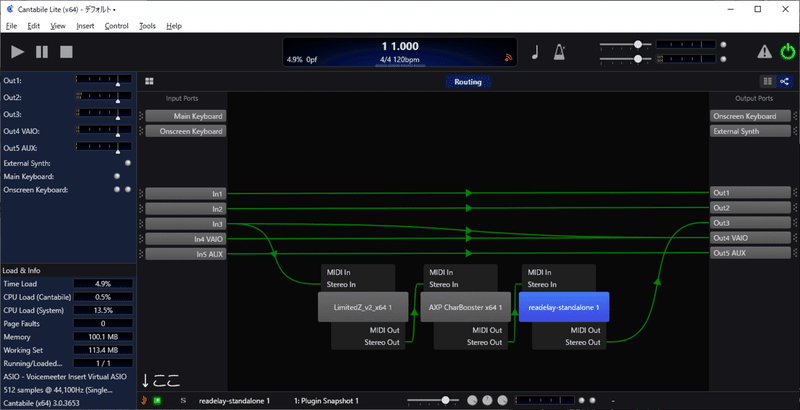Switch to table view icon

pyautogui.click(x=767, y=81)
